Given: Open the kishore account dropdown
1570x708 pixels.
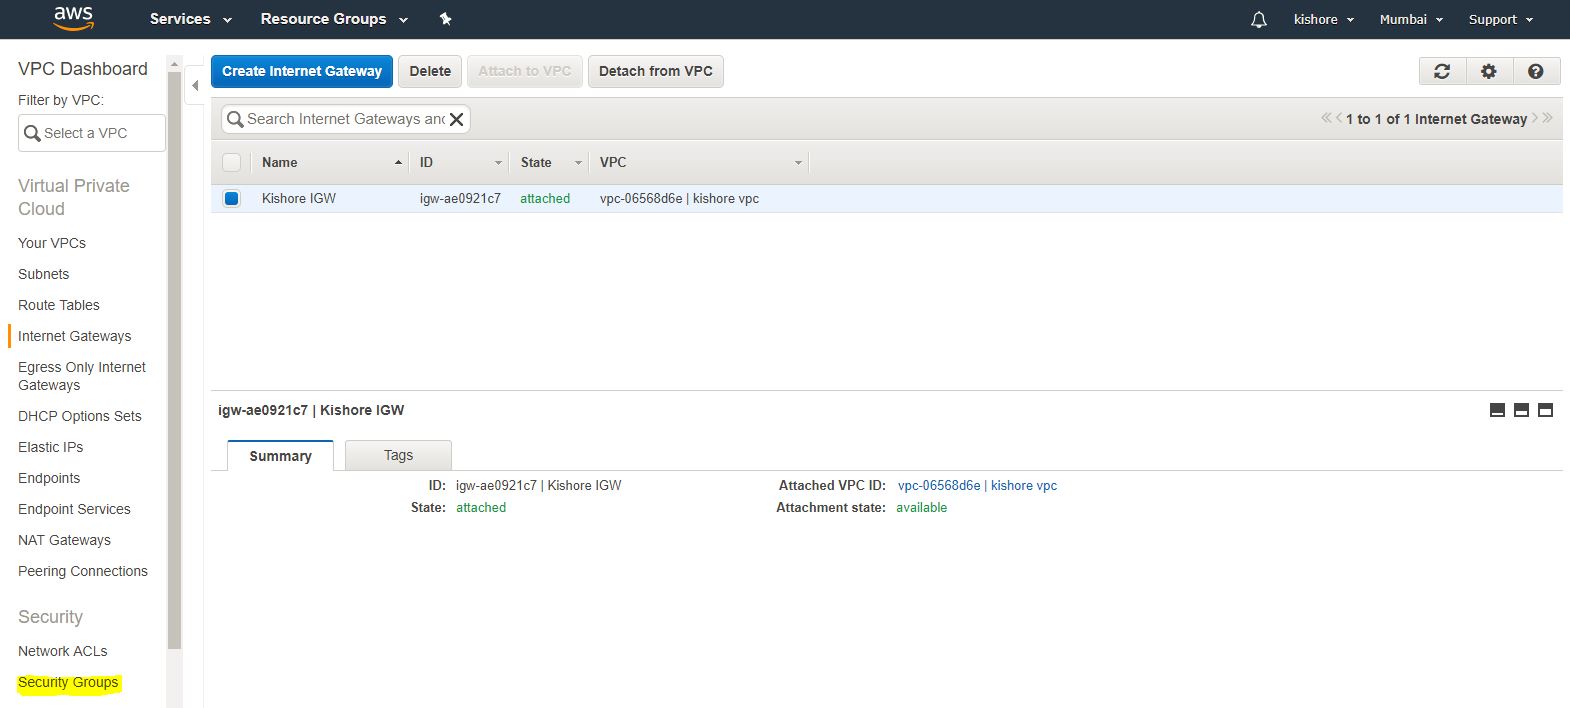Looking at the screenshot, I should tap(1323, 19).
